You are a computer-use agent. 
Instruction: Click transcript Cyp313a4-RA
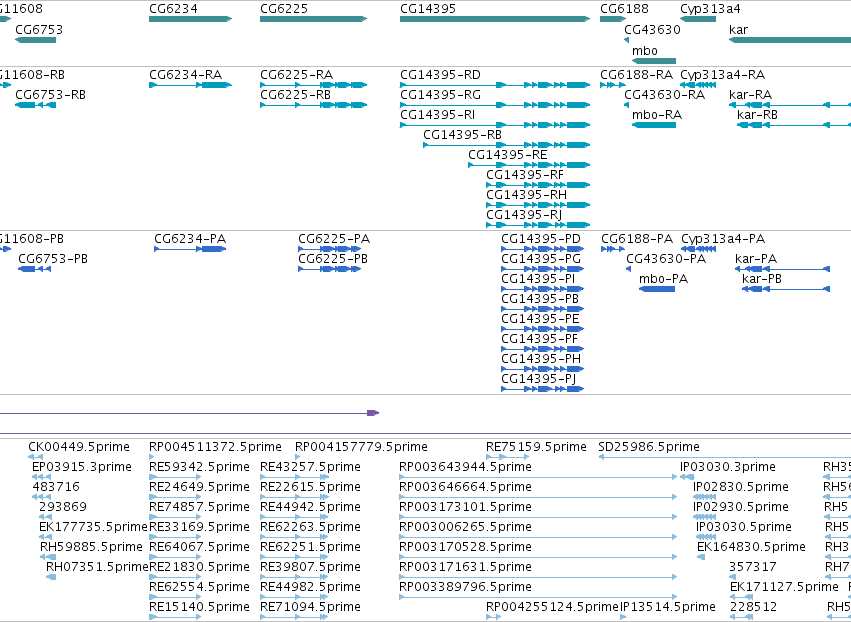[x=722, y=74]
